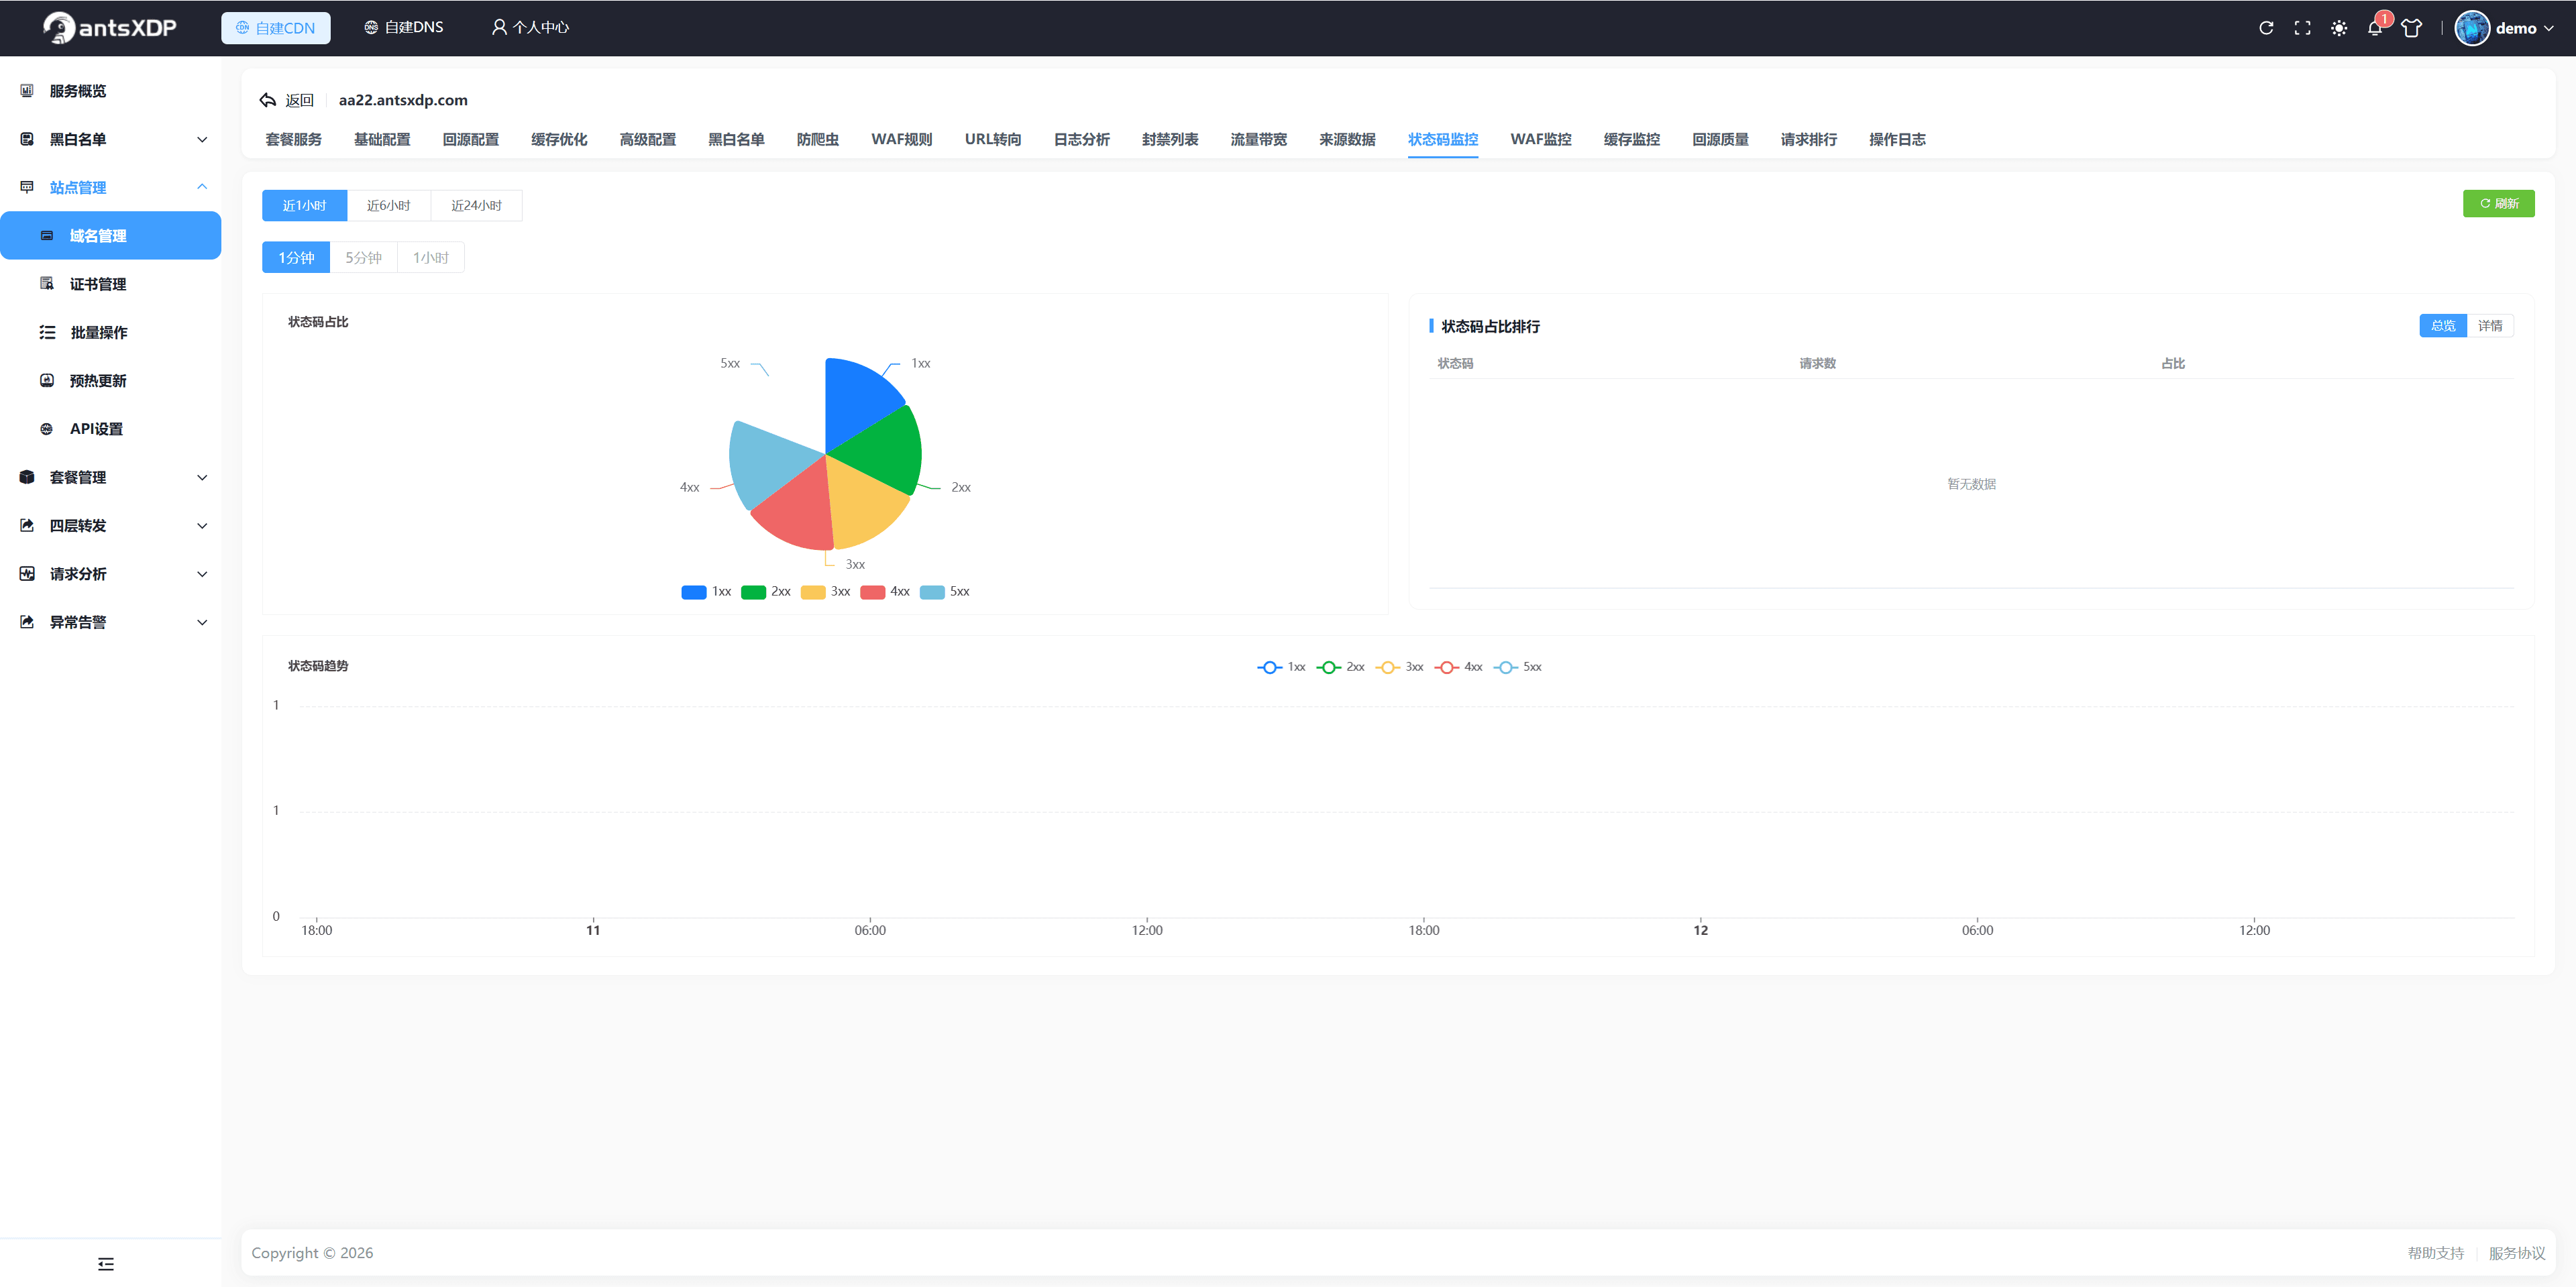Image resolution: width=2576 pixels, height=1287 pixels.
Task: Expand the 套餐管理 sidebar menu
Action: click(110, 477)
